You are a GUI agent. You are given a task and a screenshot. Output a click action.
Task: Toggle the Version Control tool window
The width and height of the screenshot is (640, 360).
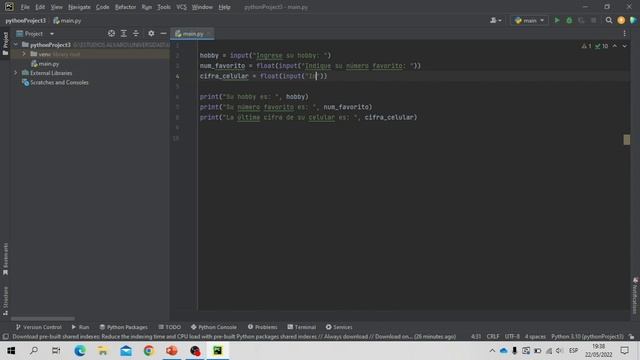pos(38,327)
